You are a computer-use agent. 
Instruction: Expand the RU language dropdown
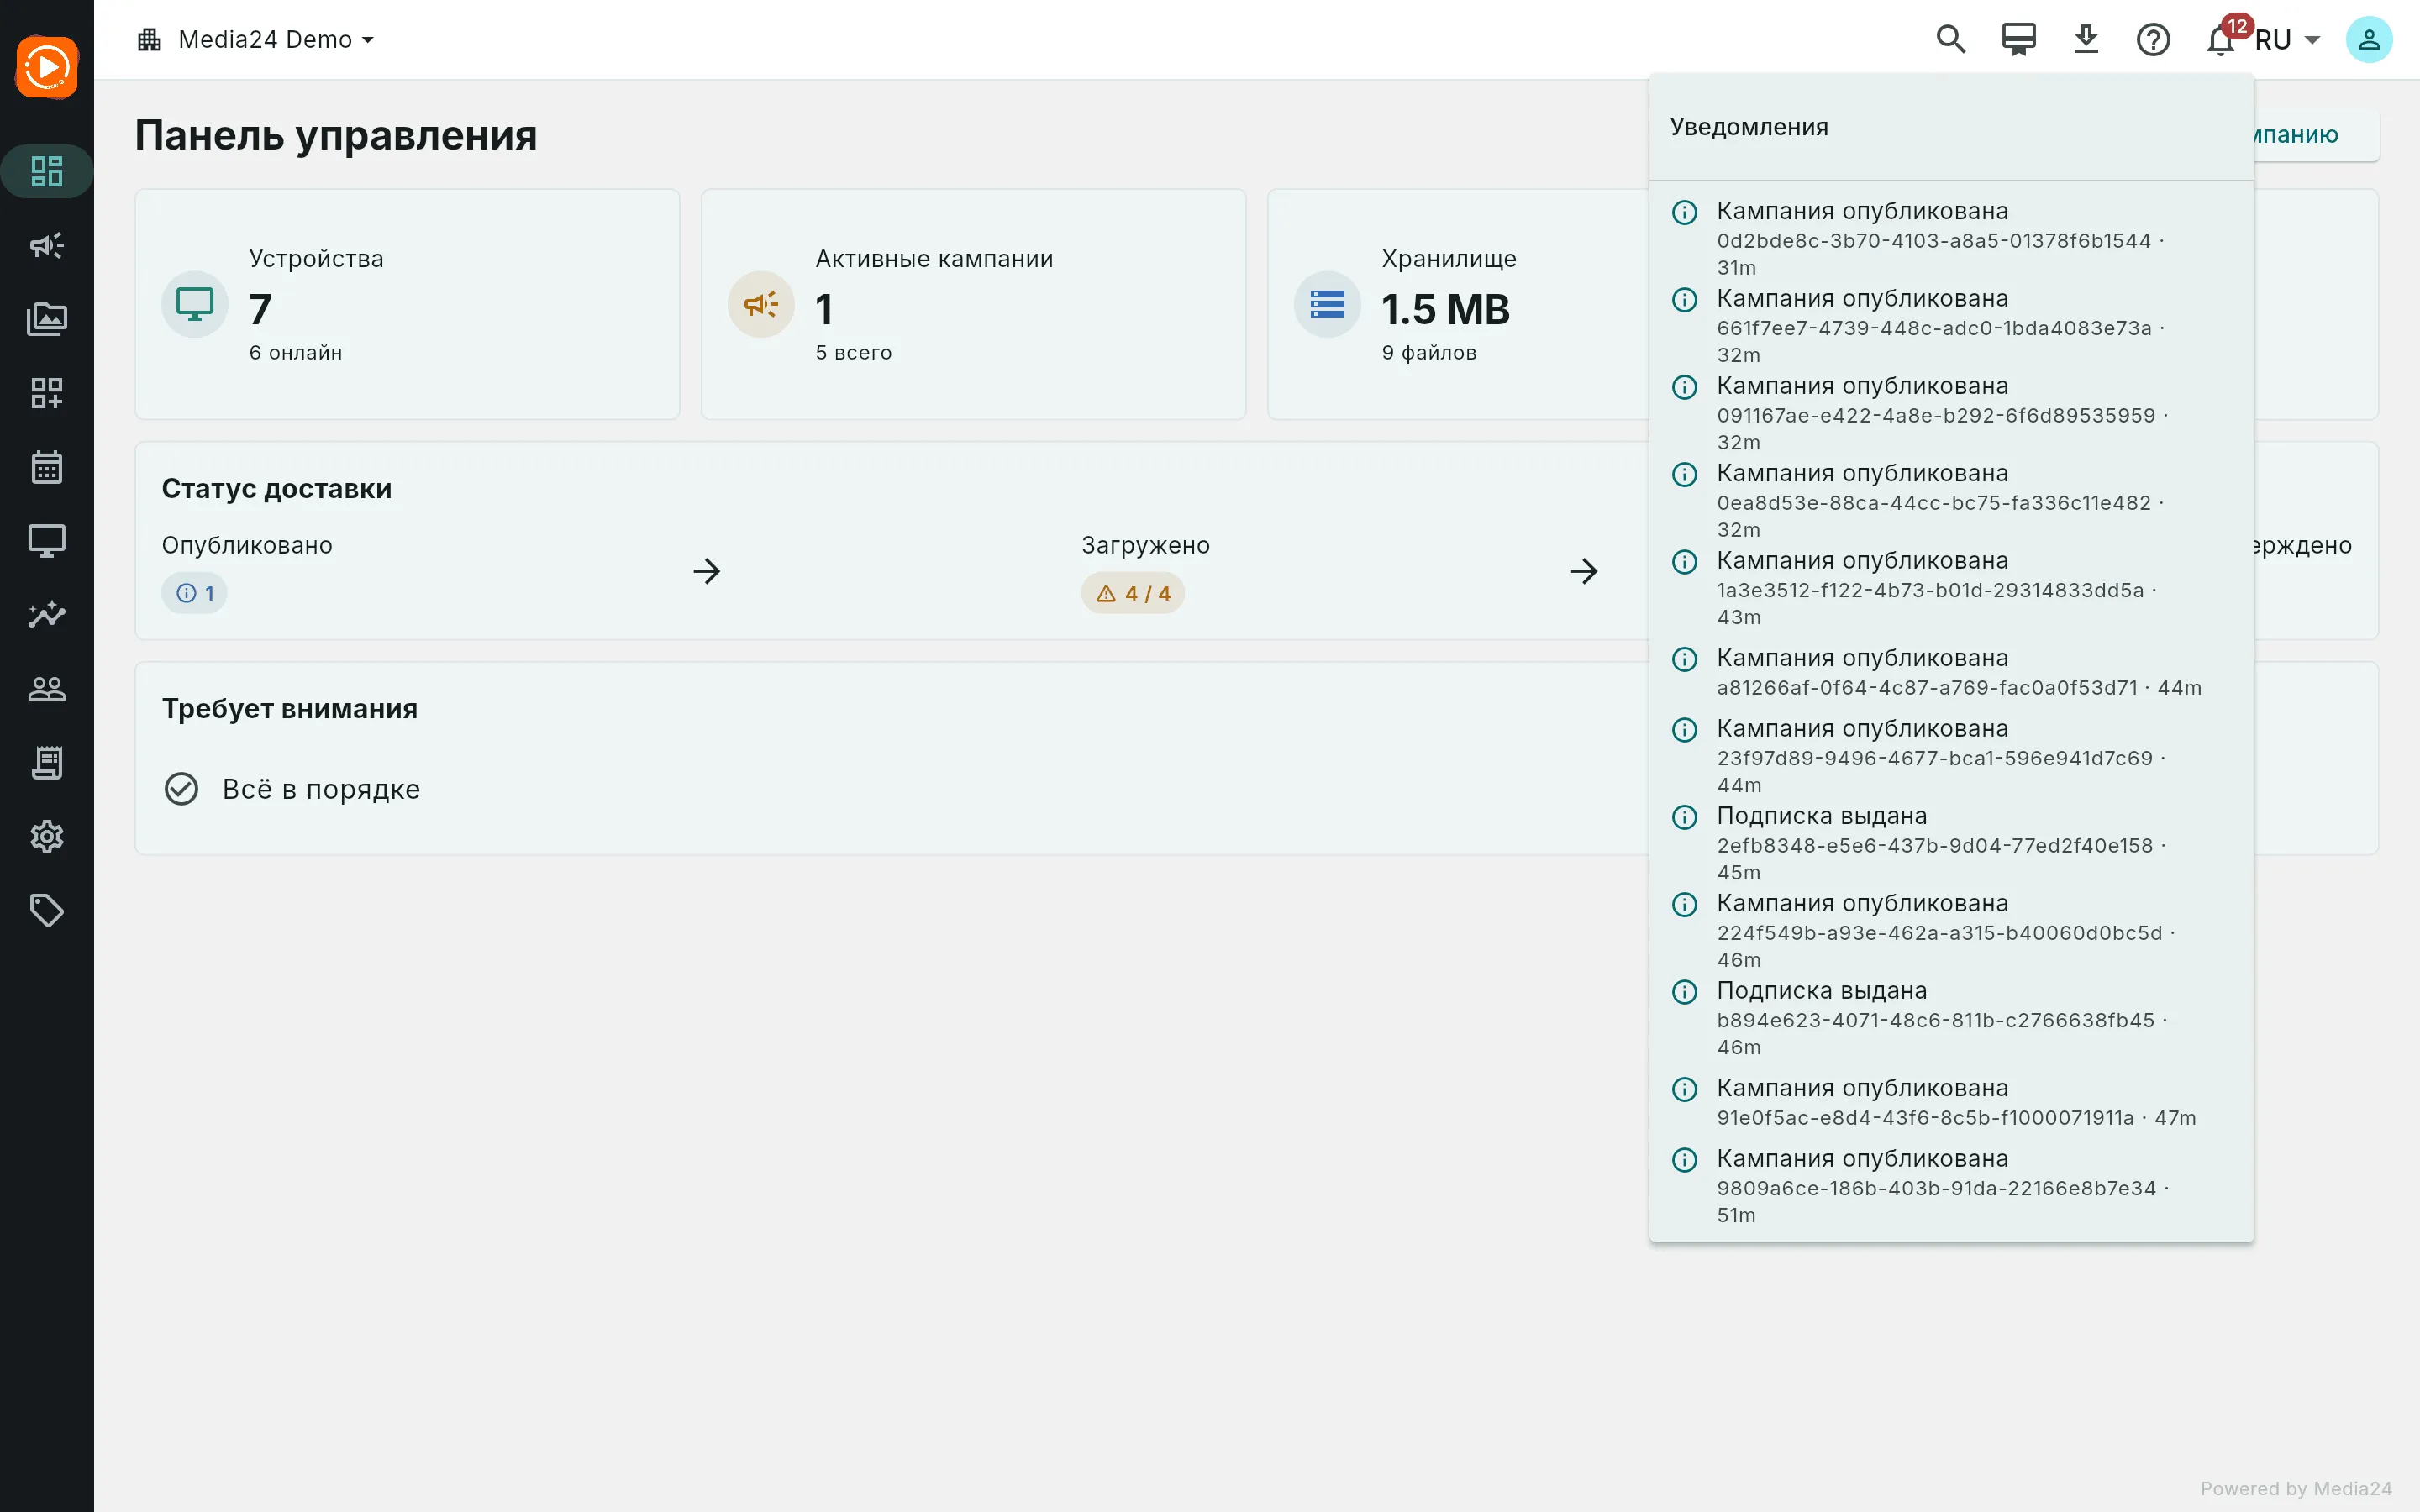[2288, 40]
